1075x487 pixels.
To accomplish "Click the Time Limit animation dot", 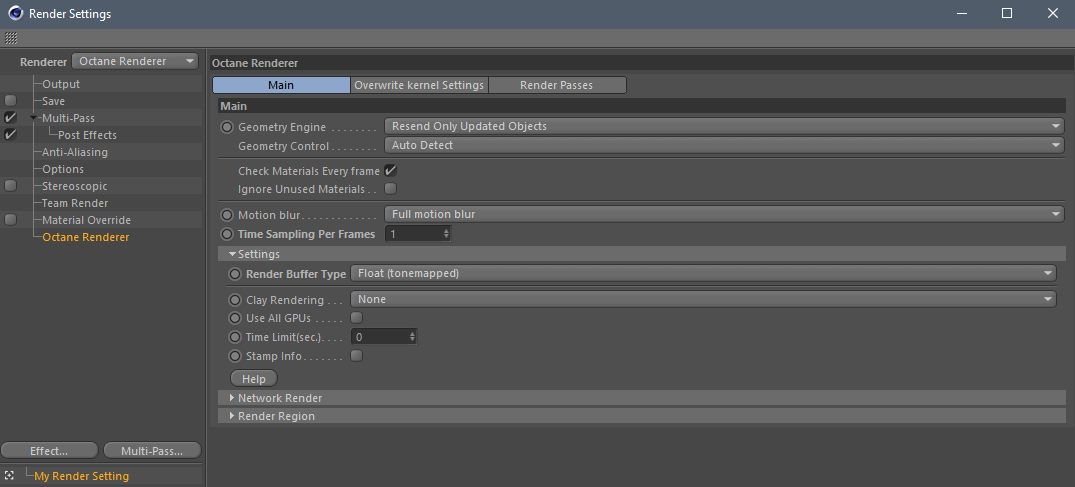I will (235, 337).
